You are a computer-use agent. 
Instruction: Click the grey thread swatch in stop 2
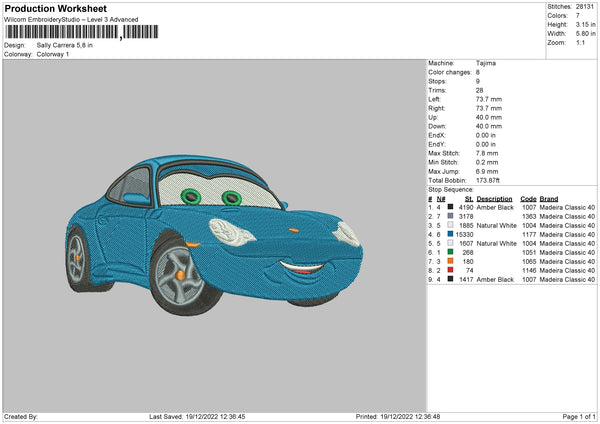tap(451, 216)
